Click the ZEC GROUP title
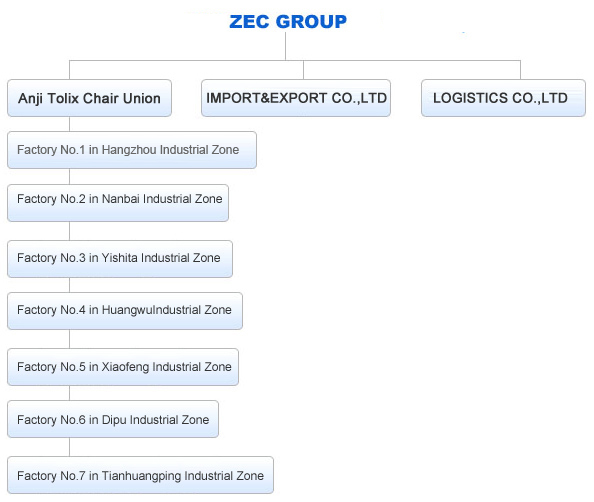 coord(288,22)
